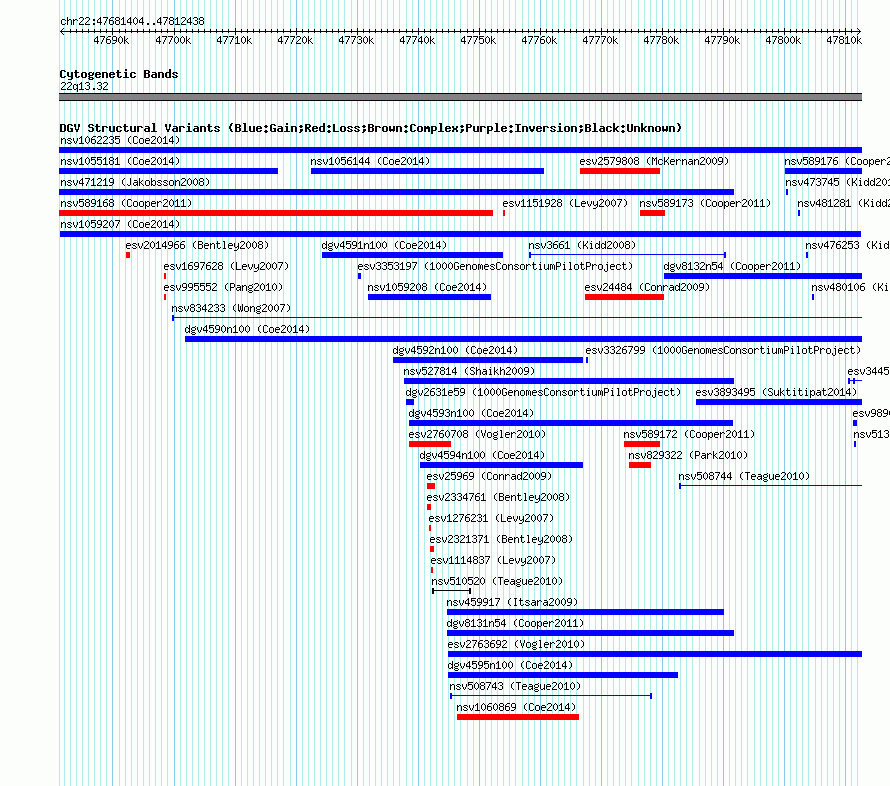
Task: Click nsv1059208 (Coe2014) label
Action: click(427, 287)
